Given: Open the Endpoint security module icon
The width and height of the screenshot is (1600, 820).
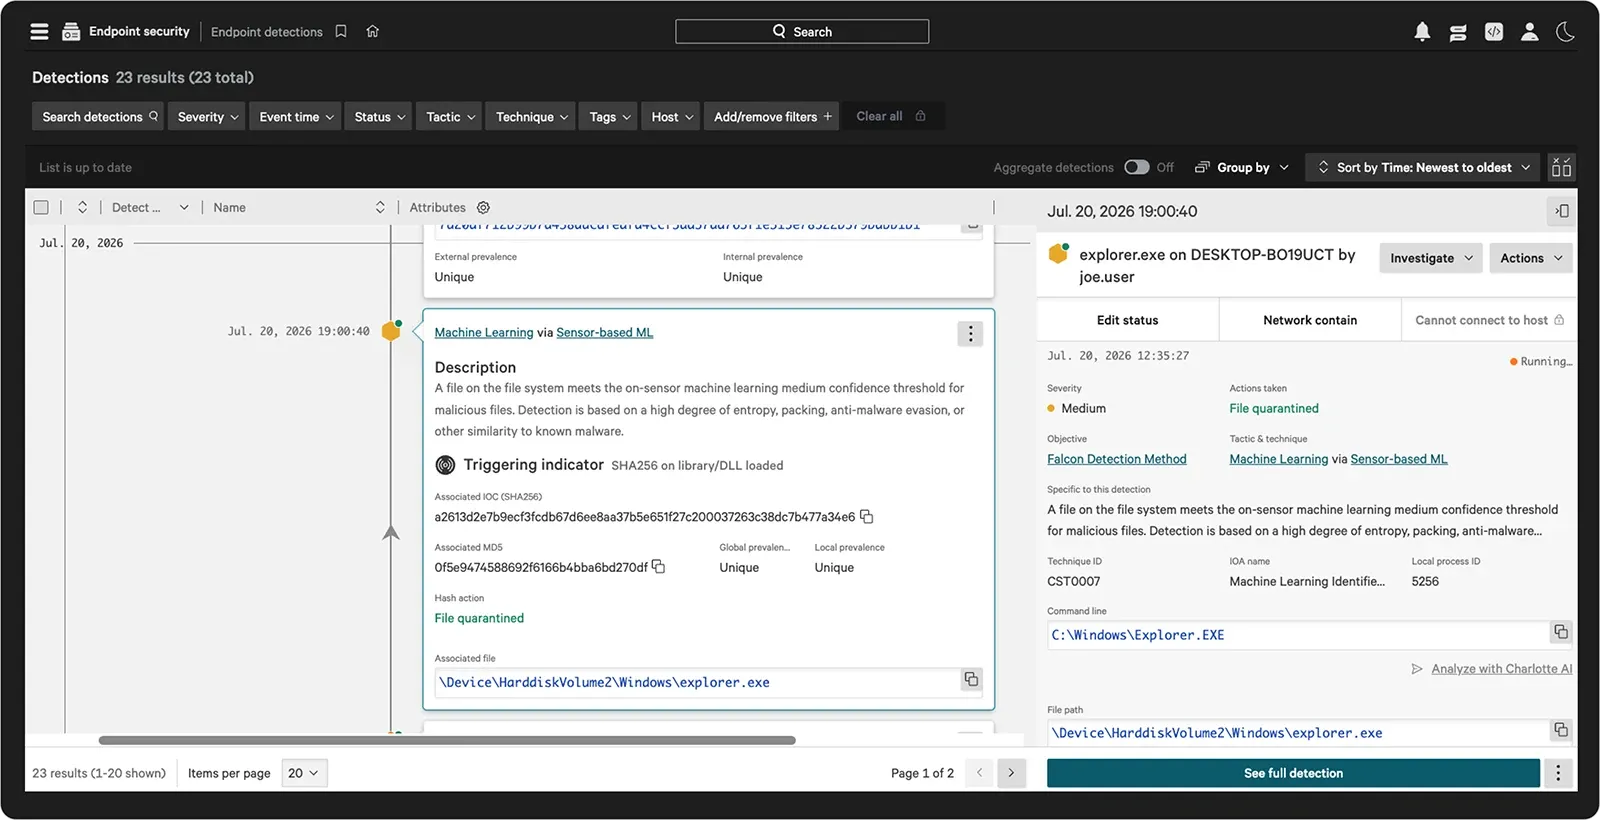Looking at the screenshot, I should click(x=71, y=32).
